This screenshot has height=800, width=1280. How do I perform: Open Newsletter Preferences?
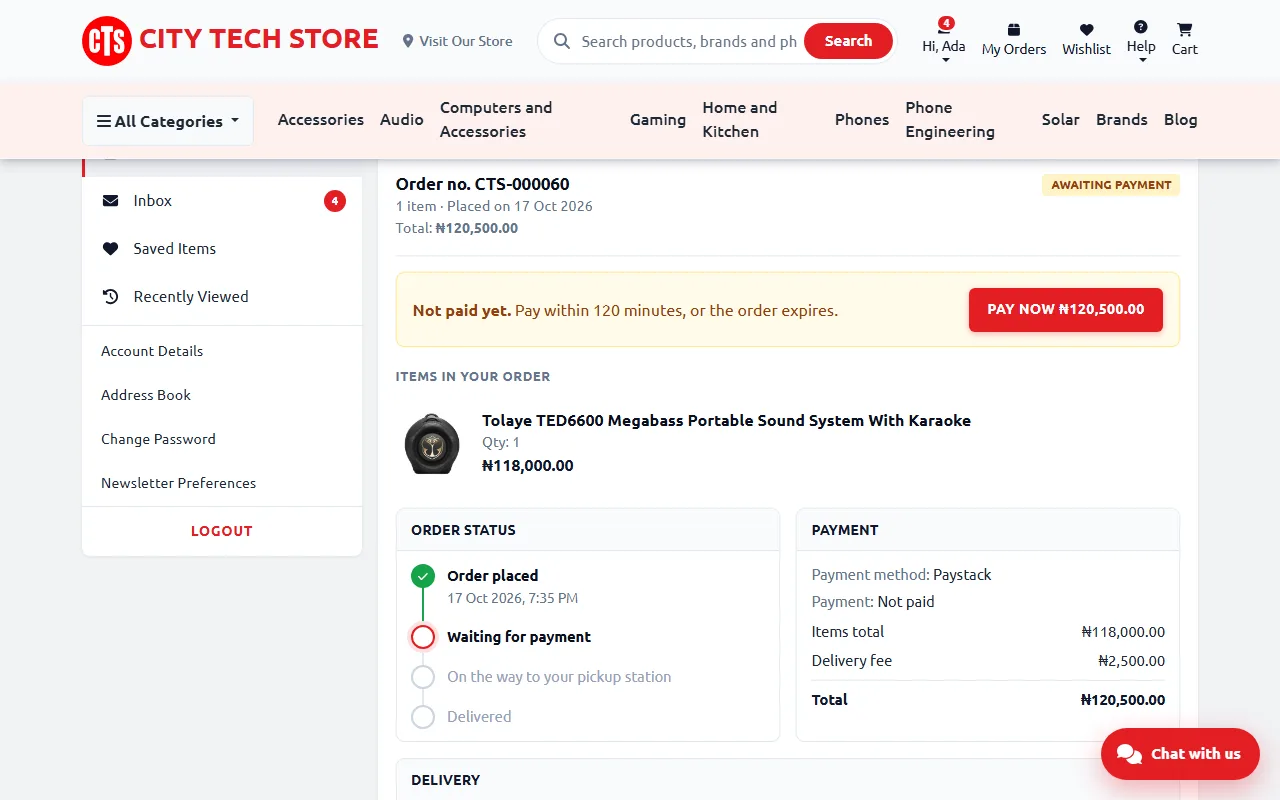click(179, 483)
